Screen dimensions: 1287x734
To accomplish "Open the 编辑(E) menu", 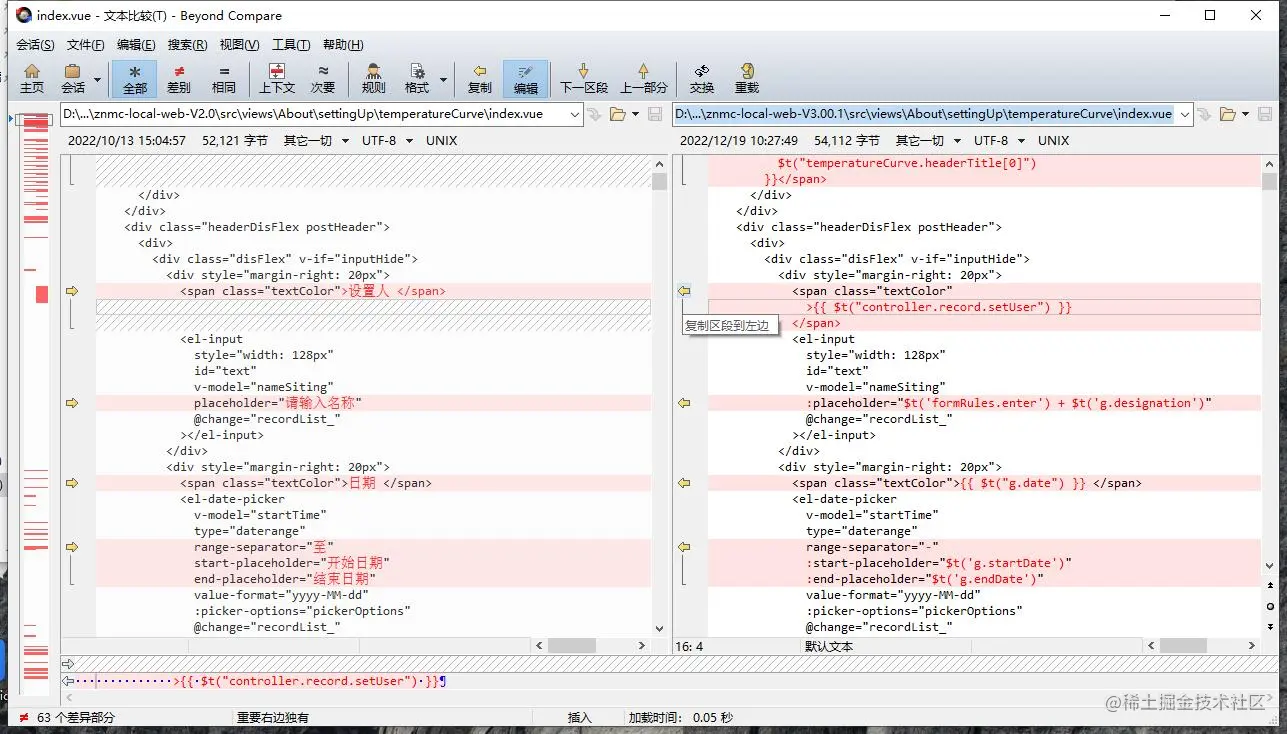I will tap(136, 45).
